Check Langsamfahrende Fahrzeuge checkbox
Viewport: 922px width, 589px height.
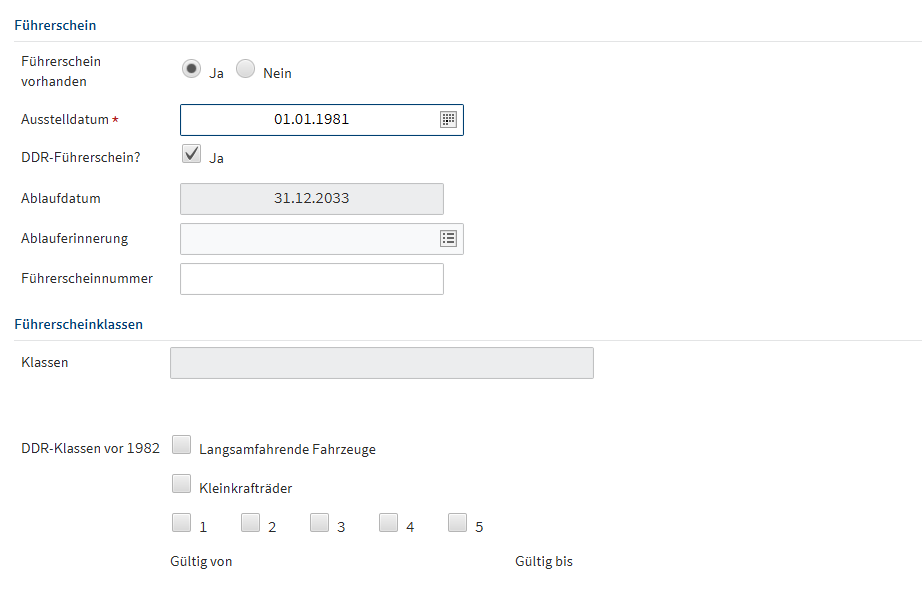[181, 445]
